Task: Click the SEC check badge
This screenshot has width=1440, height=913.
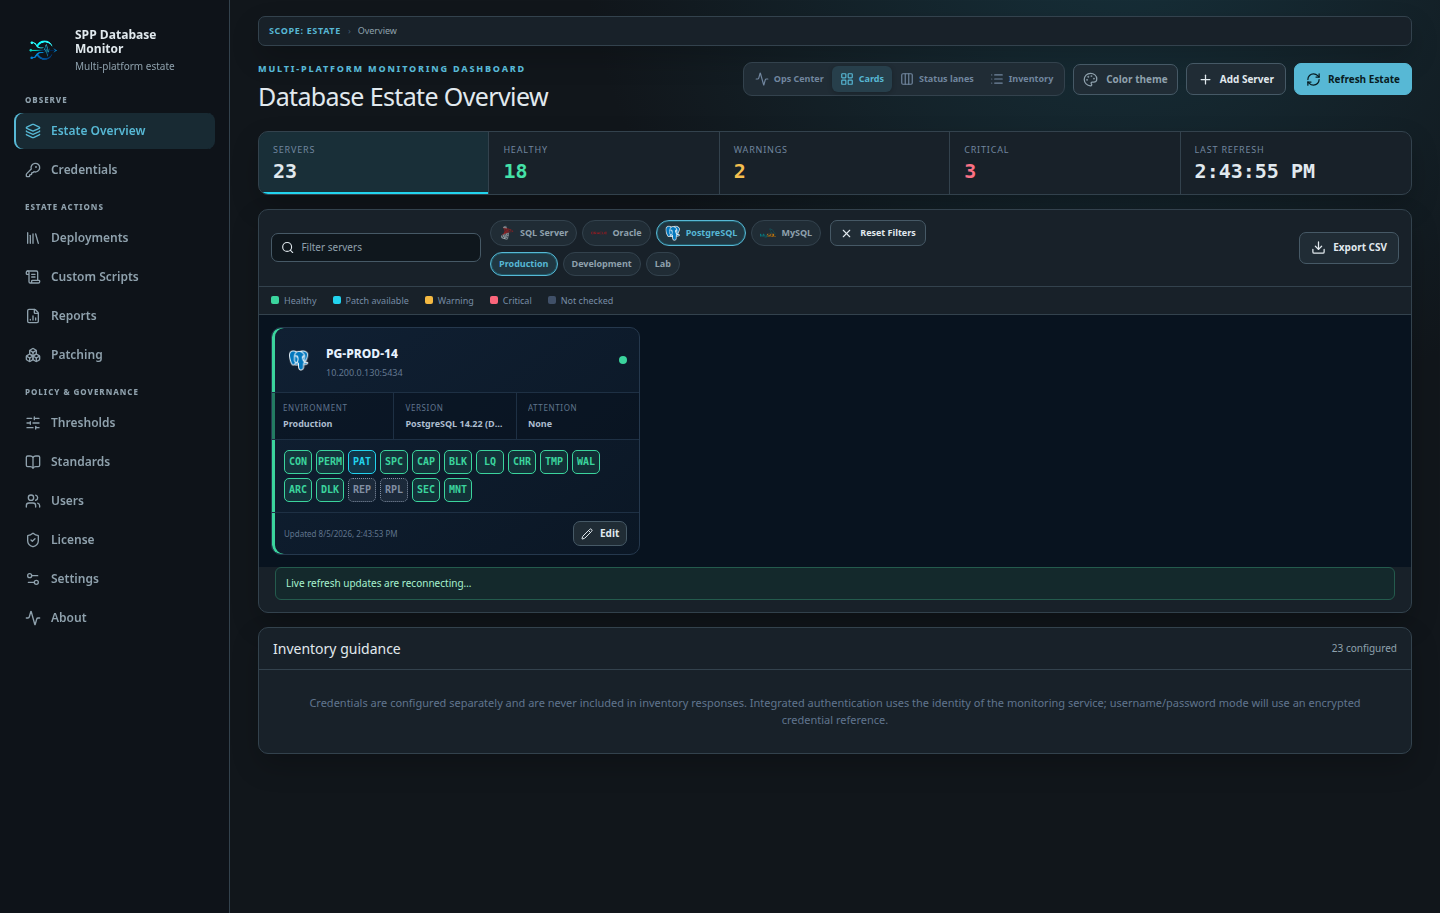Action: [x=426, y=490]
